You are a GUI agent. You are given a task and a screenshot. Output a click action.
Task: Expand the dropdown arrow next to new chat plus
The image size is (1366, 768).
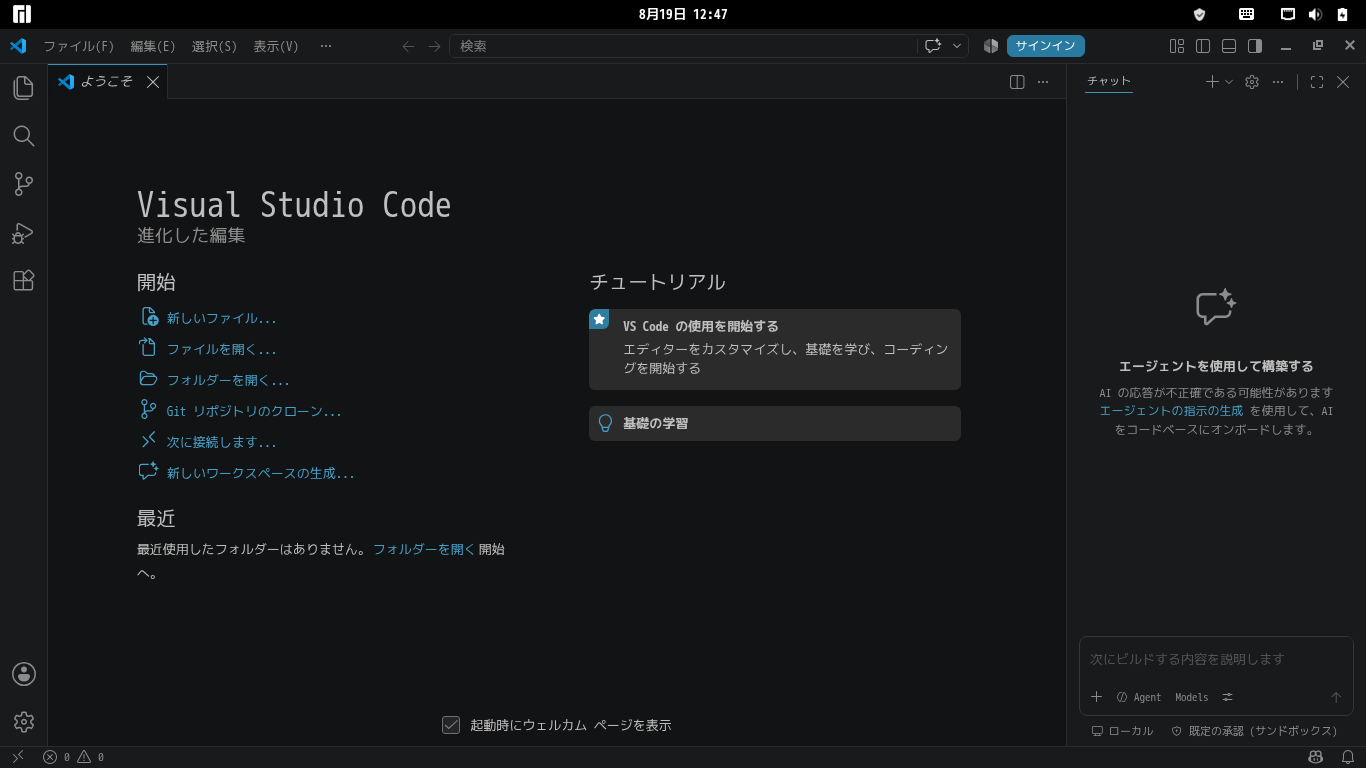(x=1229, y=82)
